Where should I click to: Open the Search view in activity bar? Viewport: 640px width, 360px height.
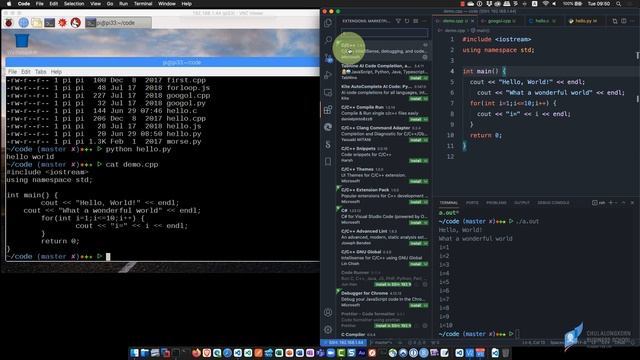coord(328,40)
